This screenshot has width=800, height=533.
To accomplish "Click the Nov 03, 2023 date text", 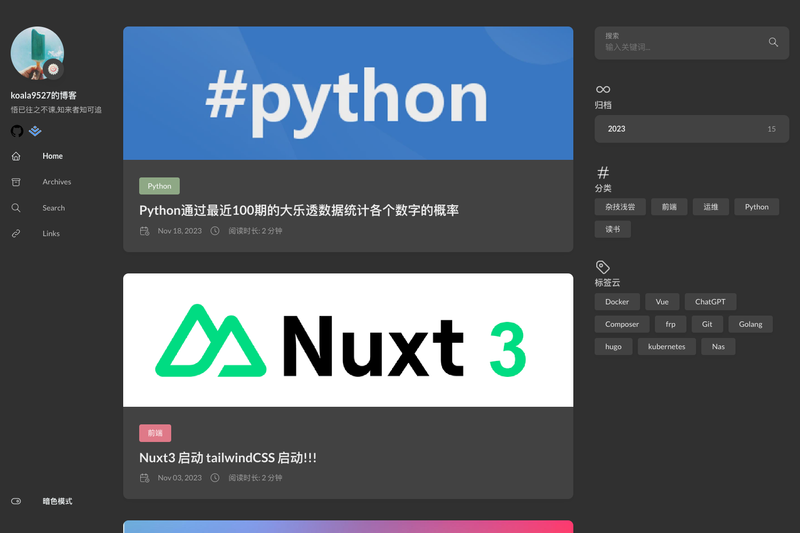I will (x=180, y=478).
